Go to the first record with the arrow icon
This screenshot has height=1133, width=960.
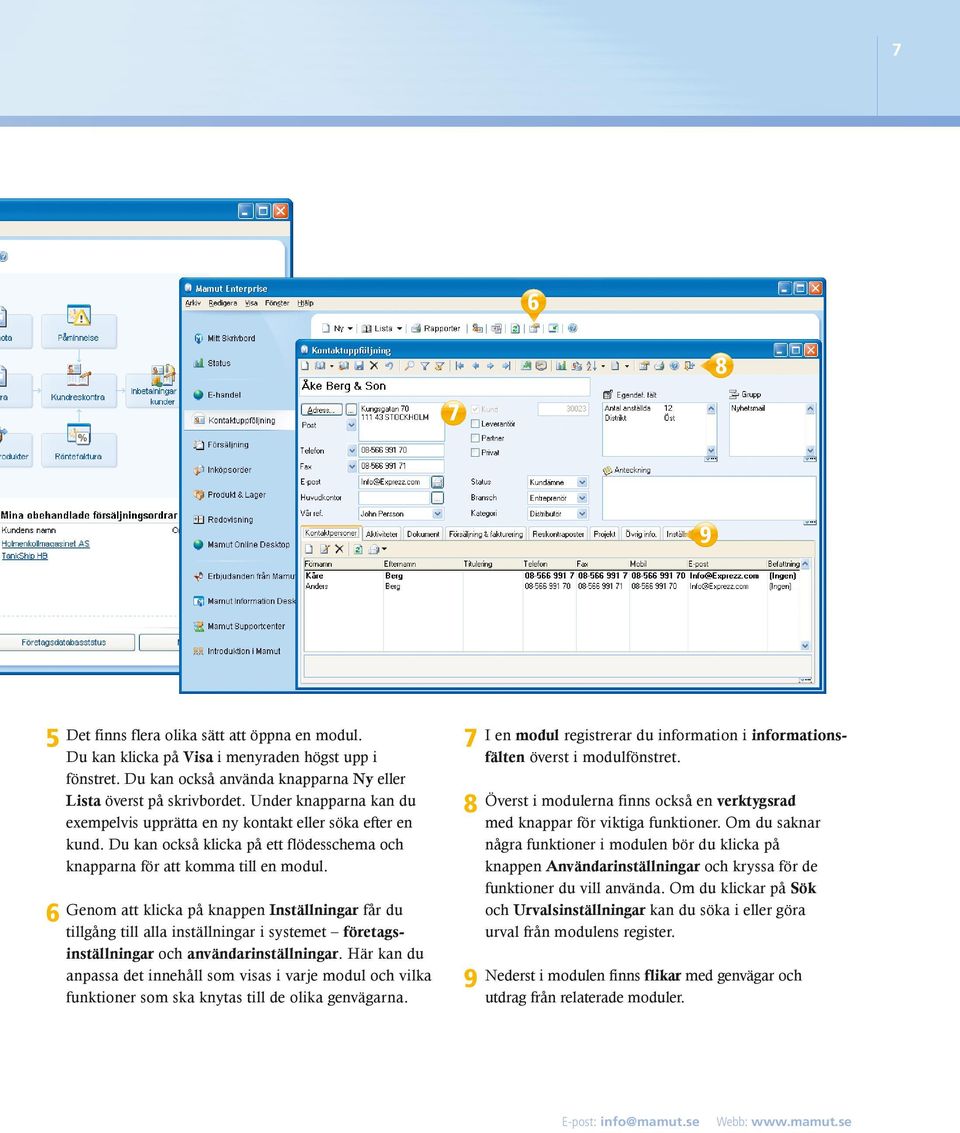pyautogui.click(x=459, y=366)
